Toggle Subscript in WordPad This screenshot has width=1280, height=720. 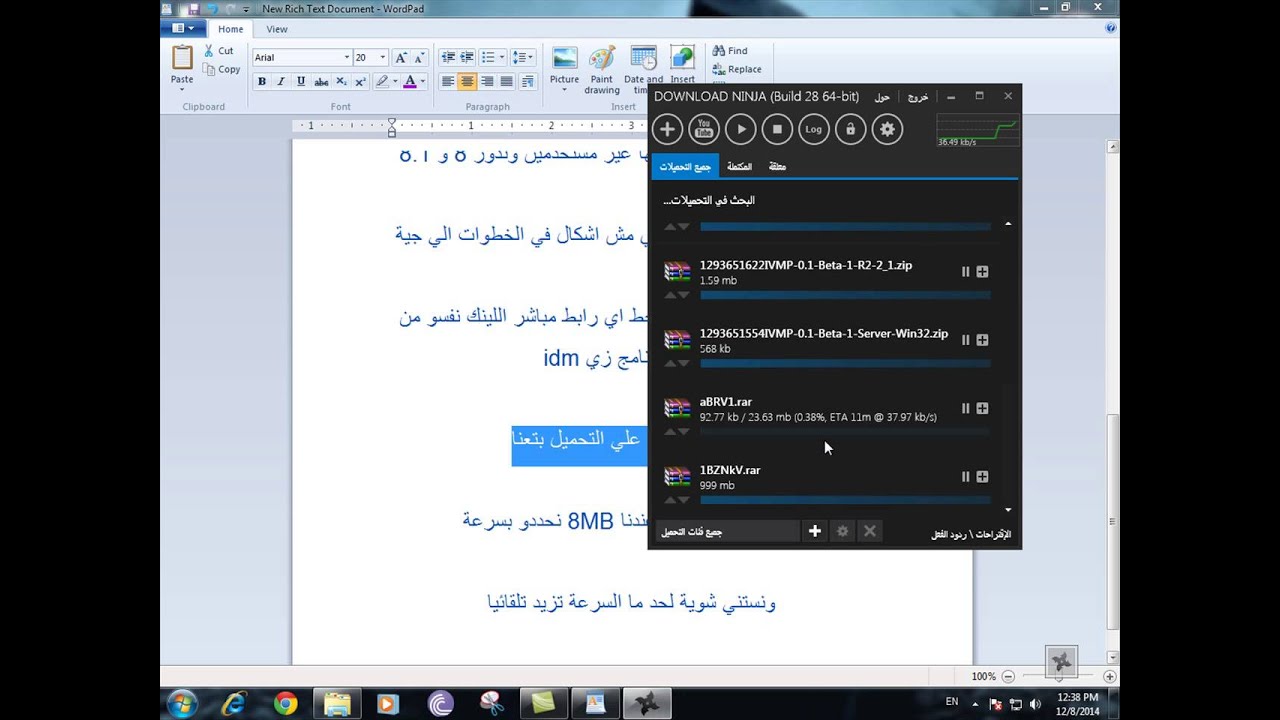[x=341, y=82]
